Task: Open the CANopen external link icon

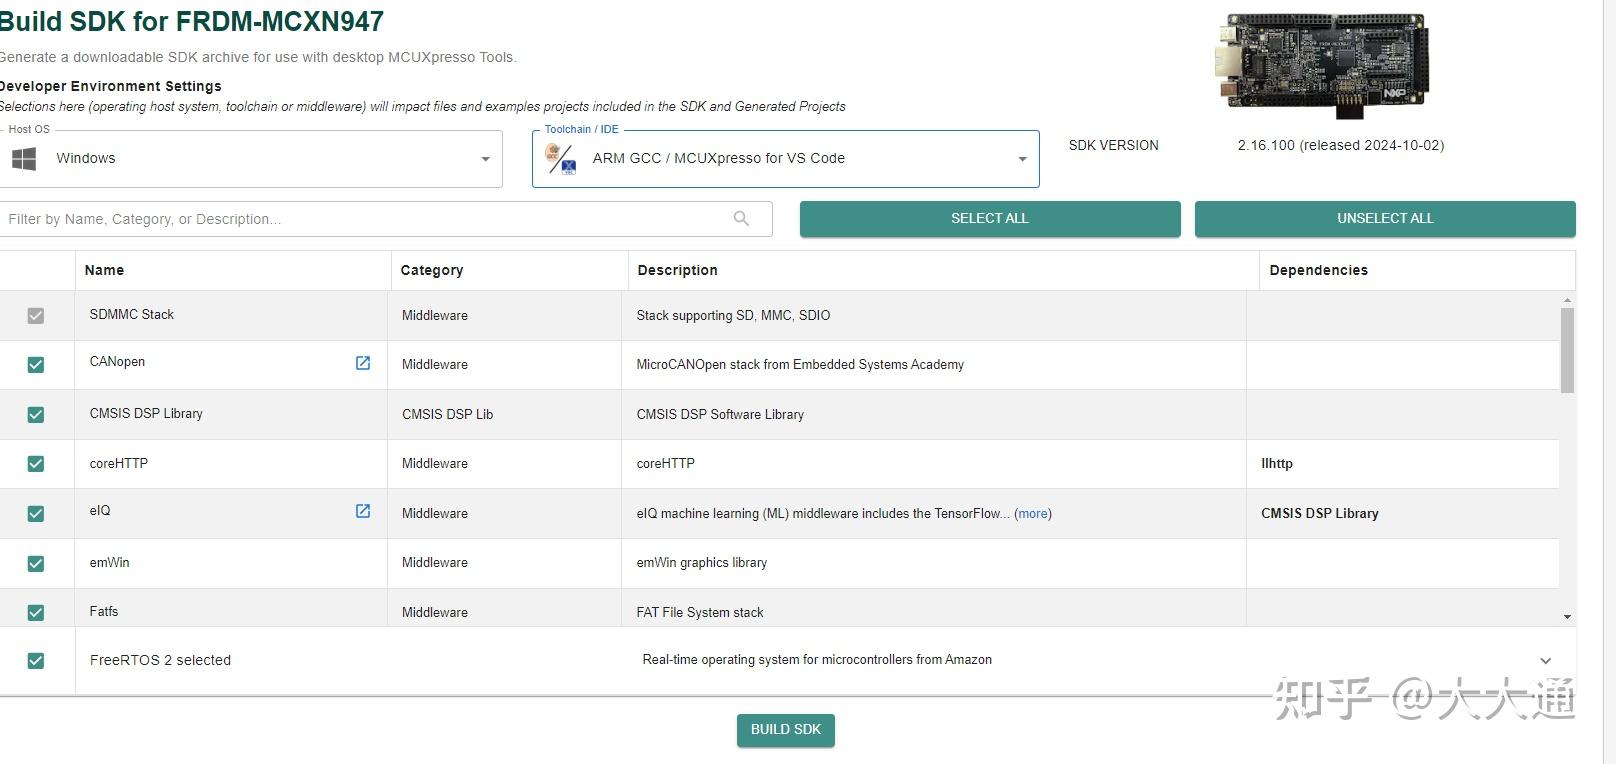Action: click(x=363, y=363)
